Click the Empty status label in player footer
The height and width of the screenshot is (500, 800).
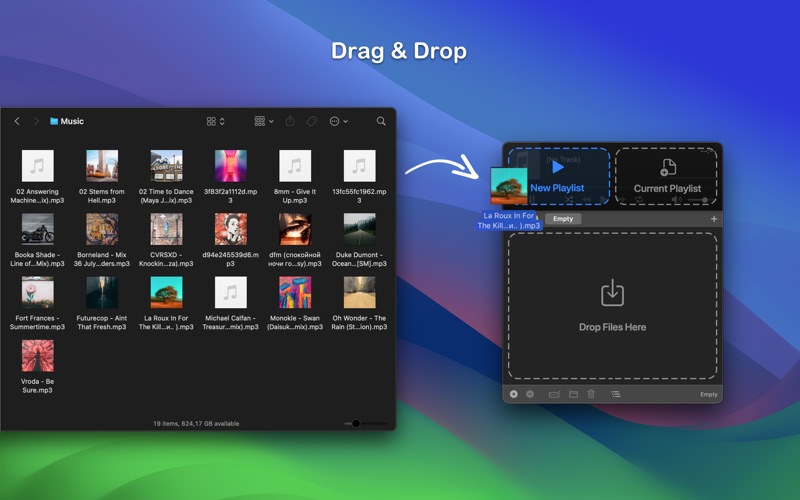pos(709,394)
